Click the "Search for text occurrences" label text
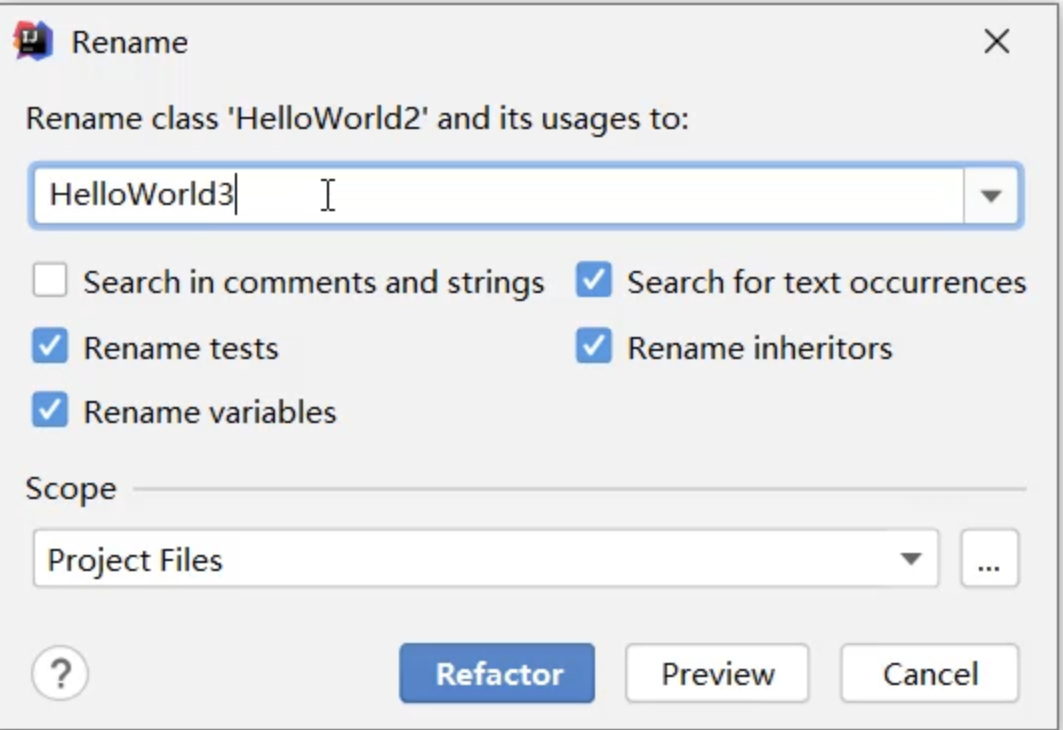Image resolution: width=1063 pixels, height=730 pixels. click(826, 283)
